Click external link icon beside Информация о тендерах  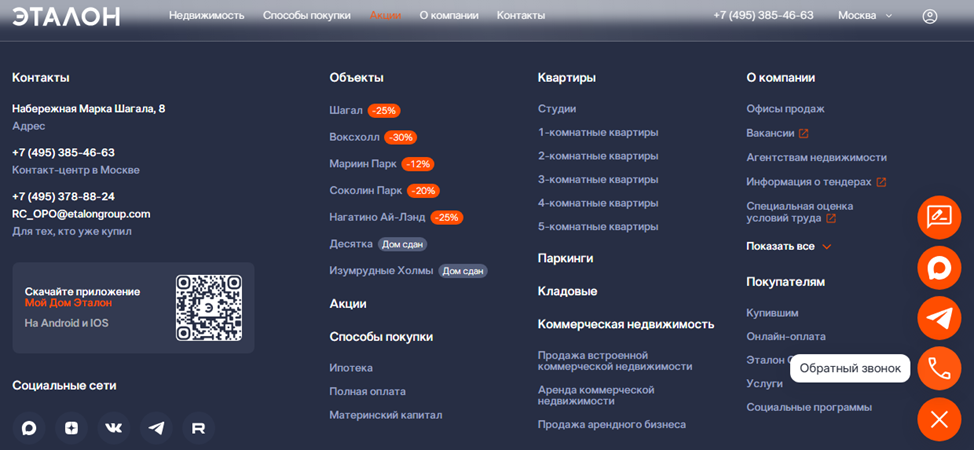[881, 182]
